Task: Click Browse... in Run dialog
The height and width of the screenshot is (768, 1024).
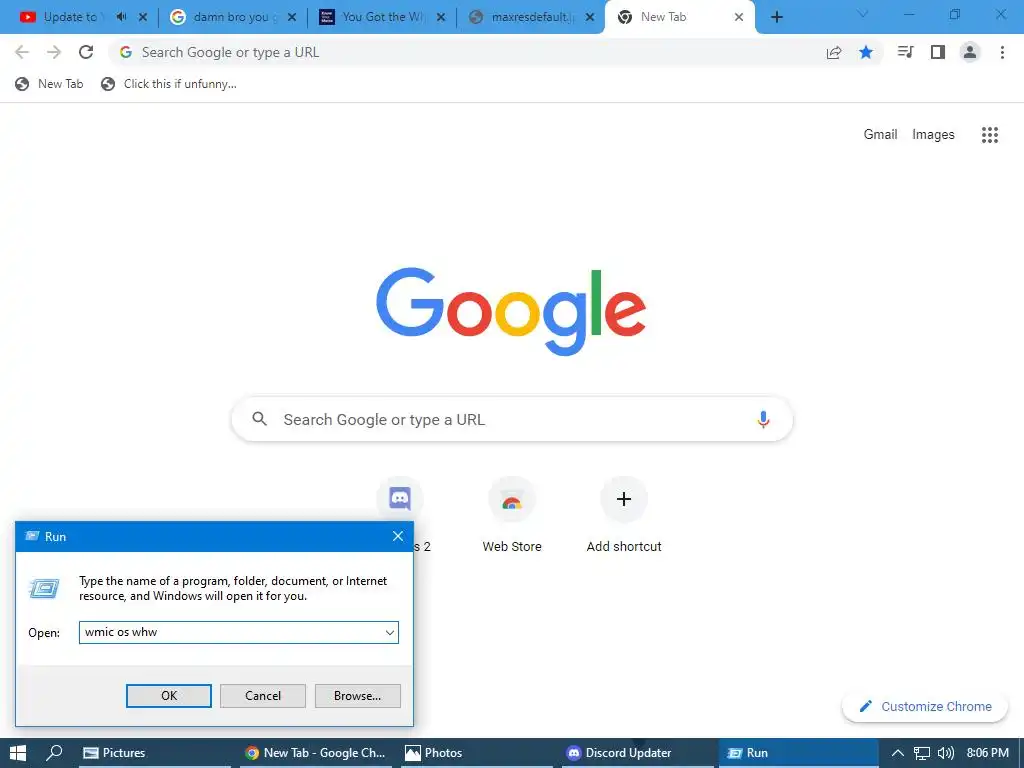Action: tap(357, 696)
